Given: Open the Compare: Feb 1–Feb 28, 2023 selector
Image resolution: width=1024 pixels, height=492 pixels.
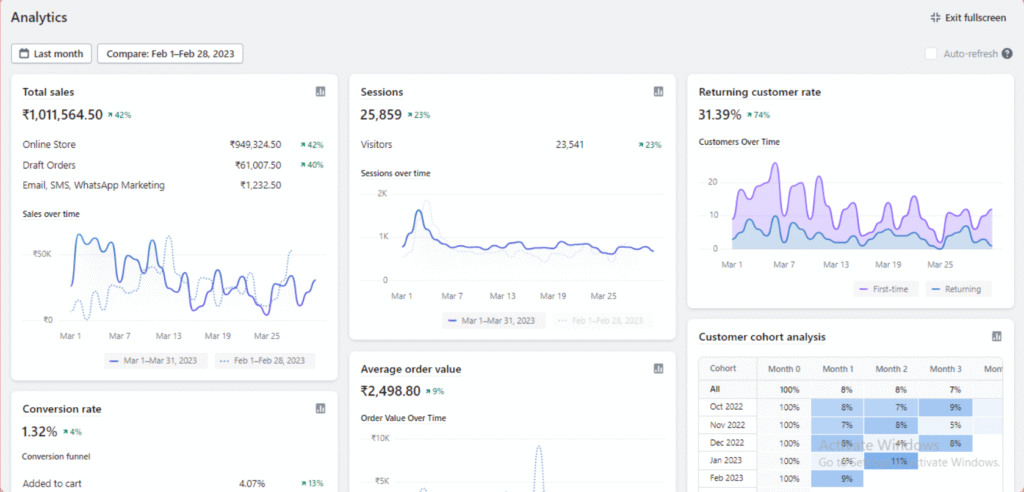Looking at the screenshot, I should [x=170, y=54].
